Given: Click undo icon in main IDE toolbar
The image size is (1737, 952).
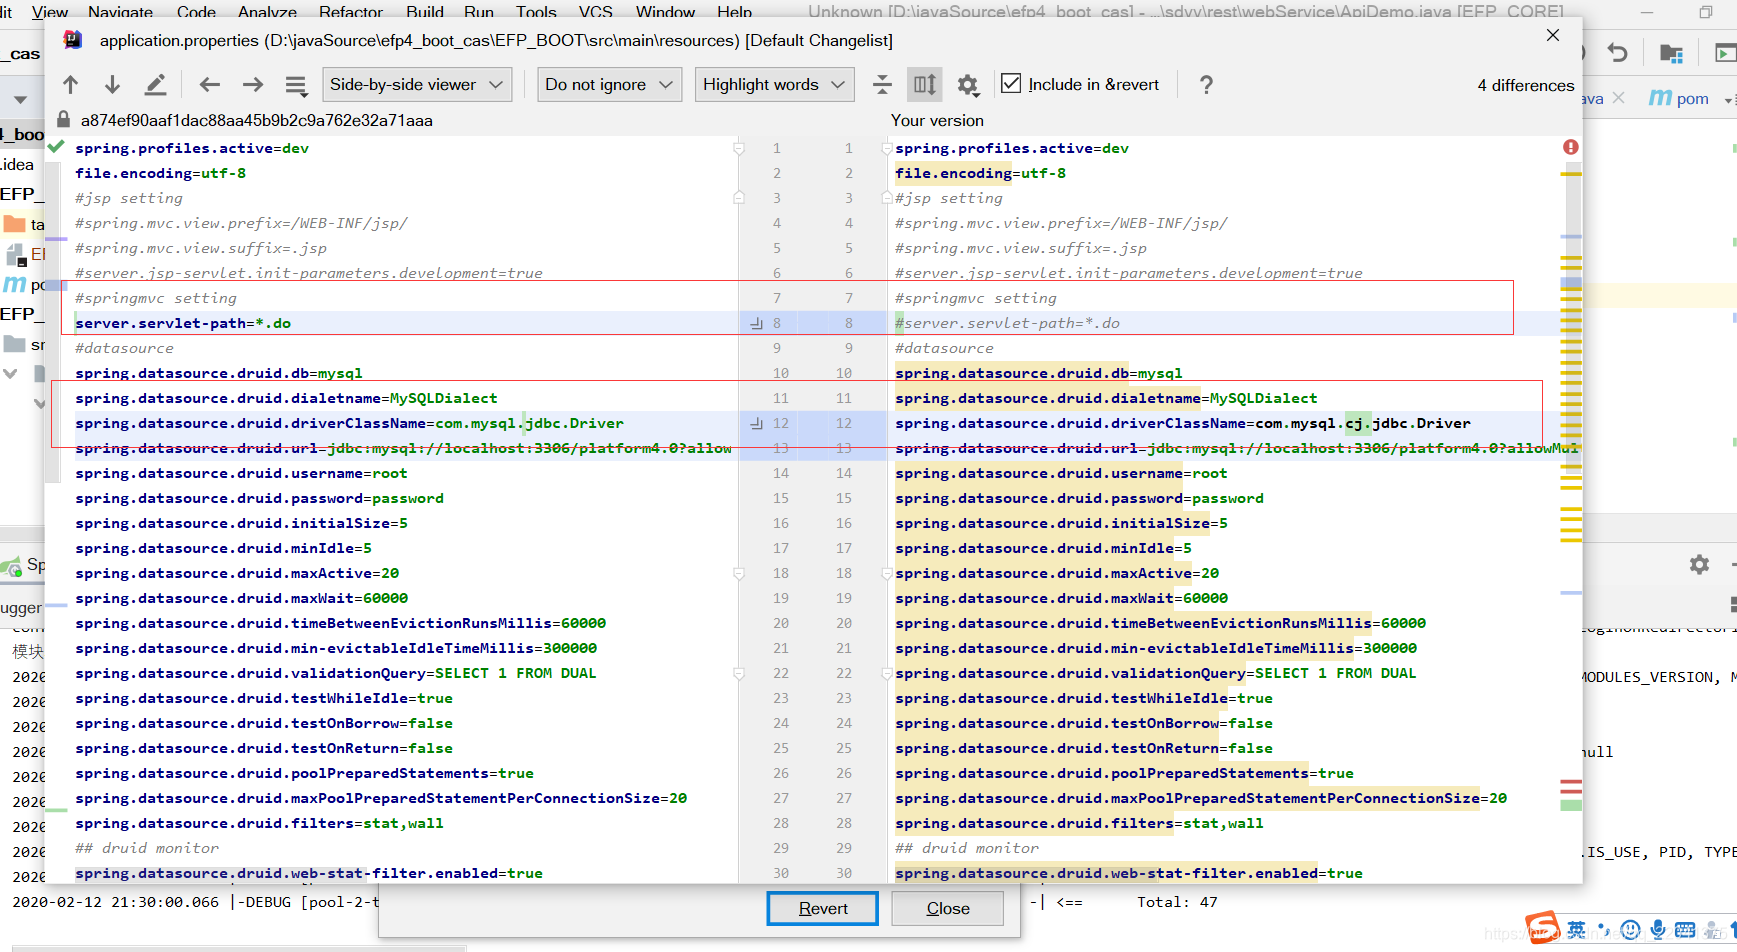Looking at the screenshot, I should pos(1618,53).
